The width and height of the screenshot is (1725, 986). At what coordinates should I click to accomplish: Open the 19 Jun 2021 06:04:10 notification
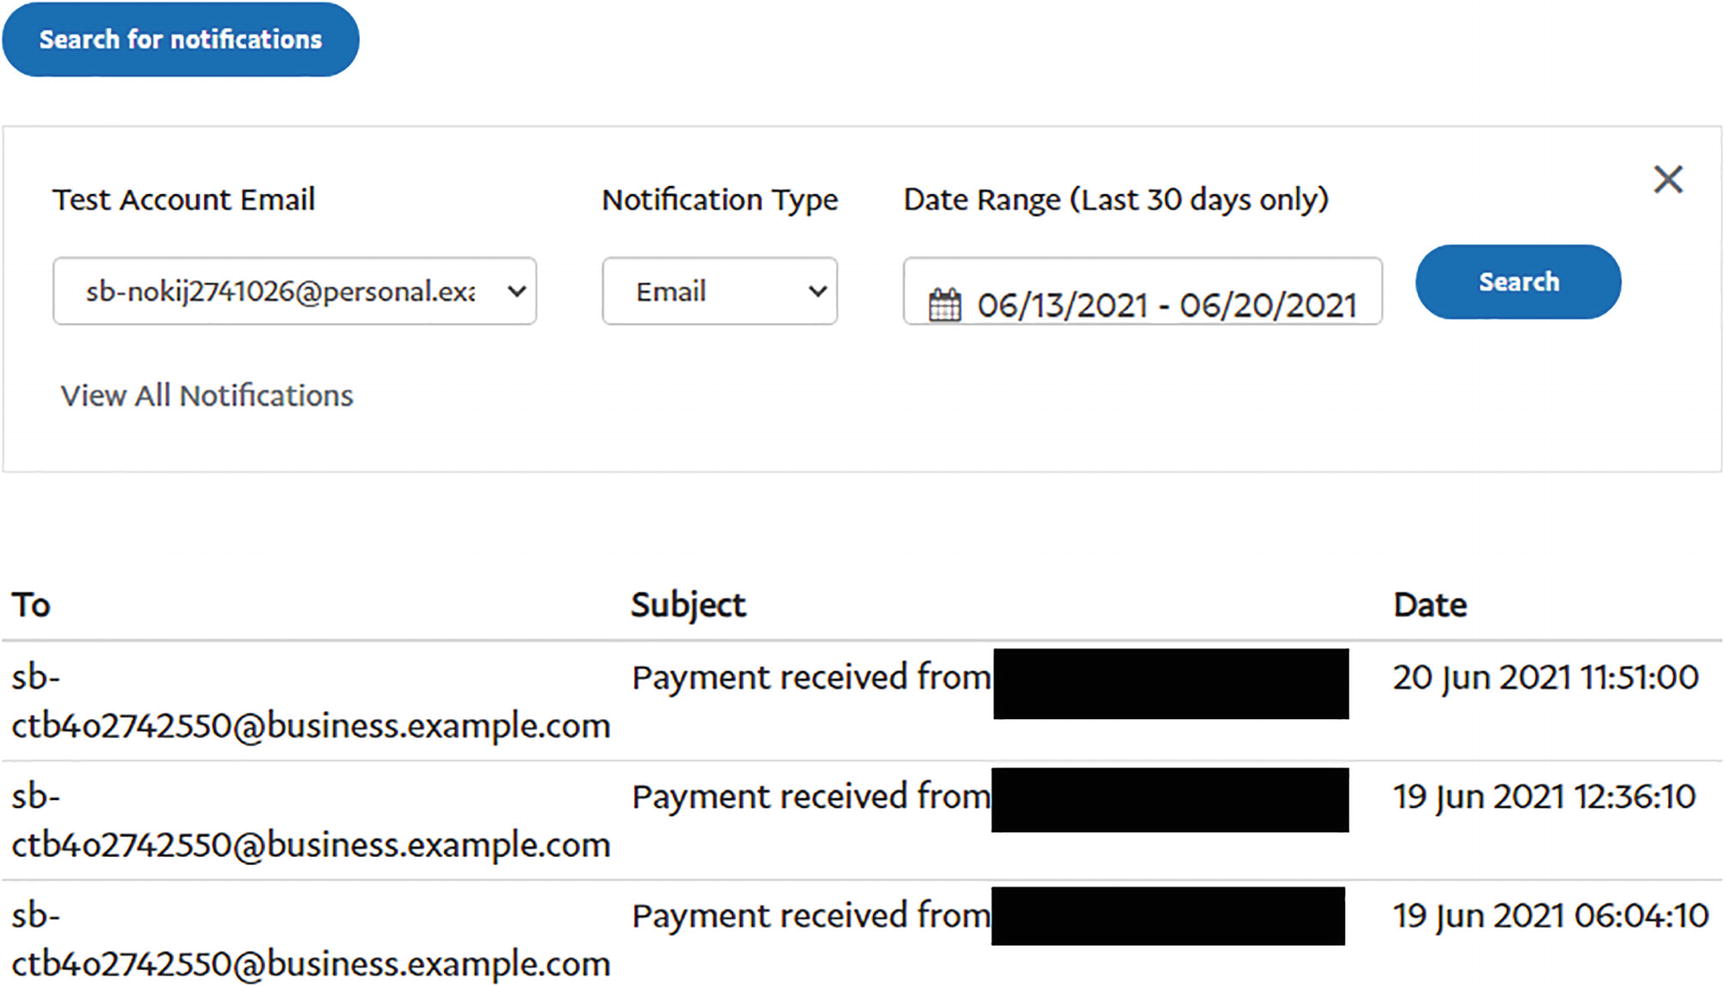point(1550,916)
